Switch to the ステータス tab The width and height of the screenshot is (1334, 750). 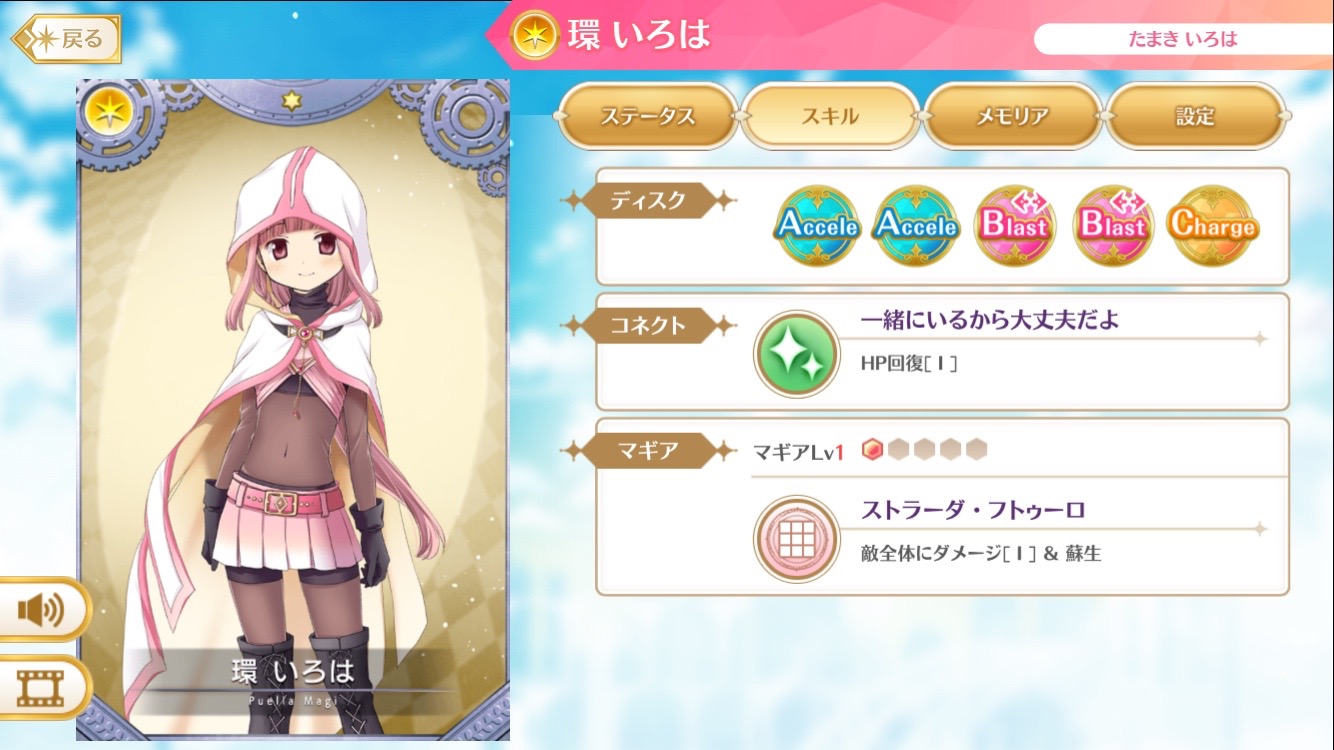[647, 116]
